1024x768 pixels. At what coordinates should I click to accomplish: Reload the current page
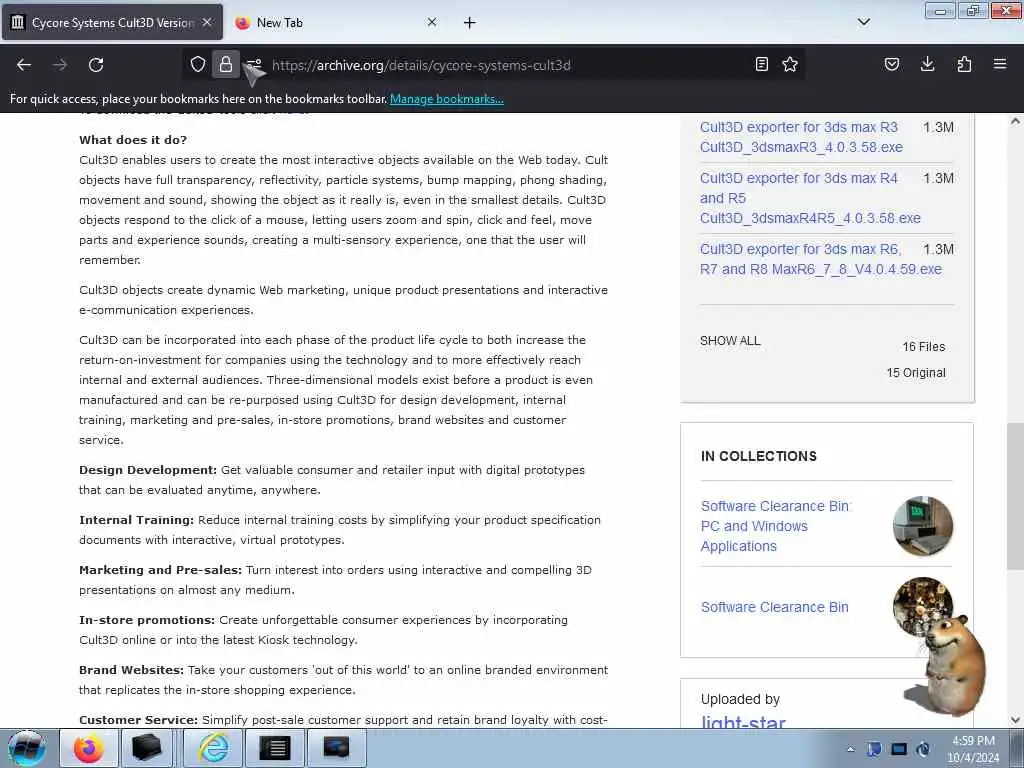(x=96, y=65)
